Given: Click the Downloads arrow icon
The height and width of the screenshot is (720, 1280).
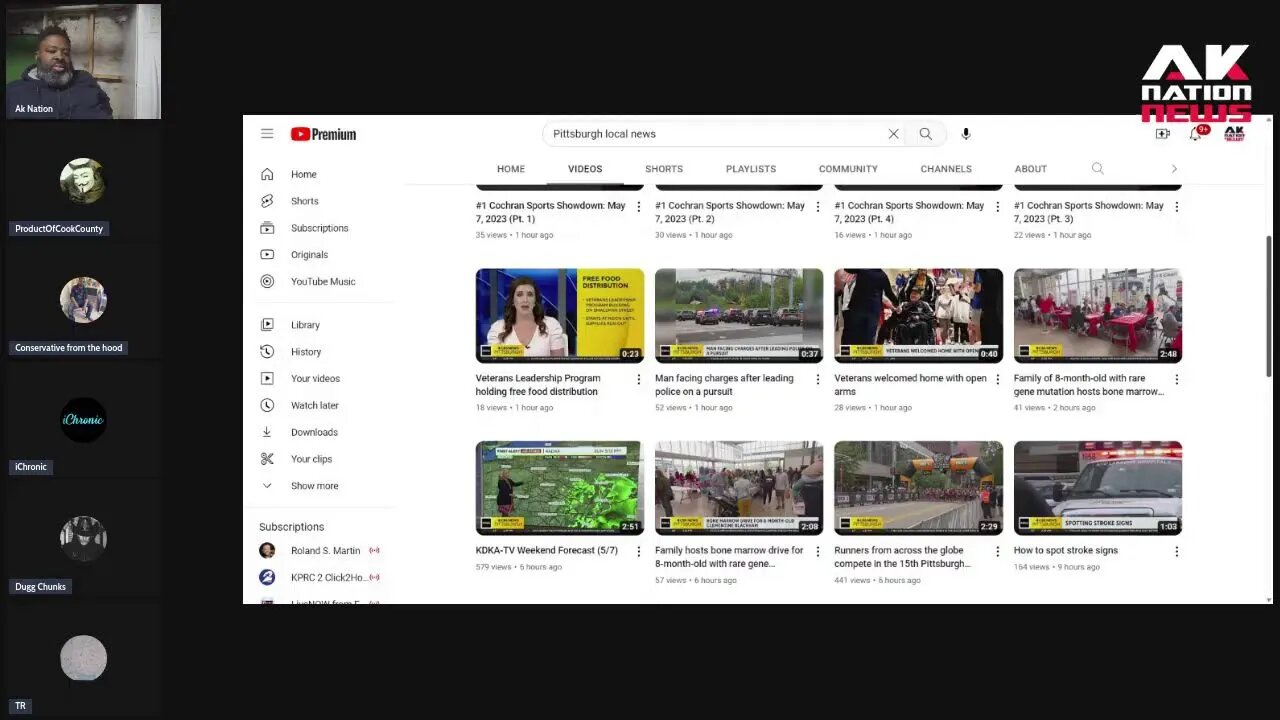Looking at the screenshot, I should pyautogui.click(x=267, y=432).
